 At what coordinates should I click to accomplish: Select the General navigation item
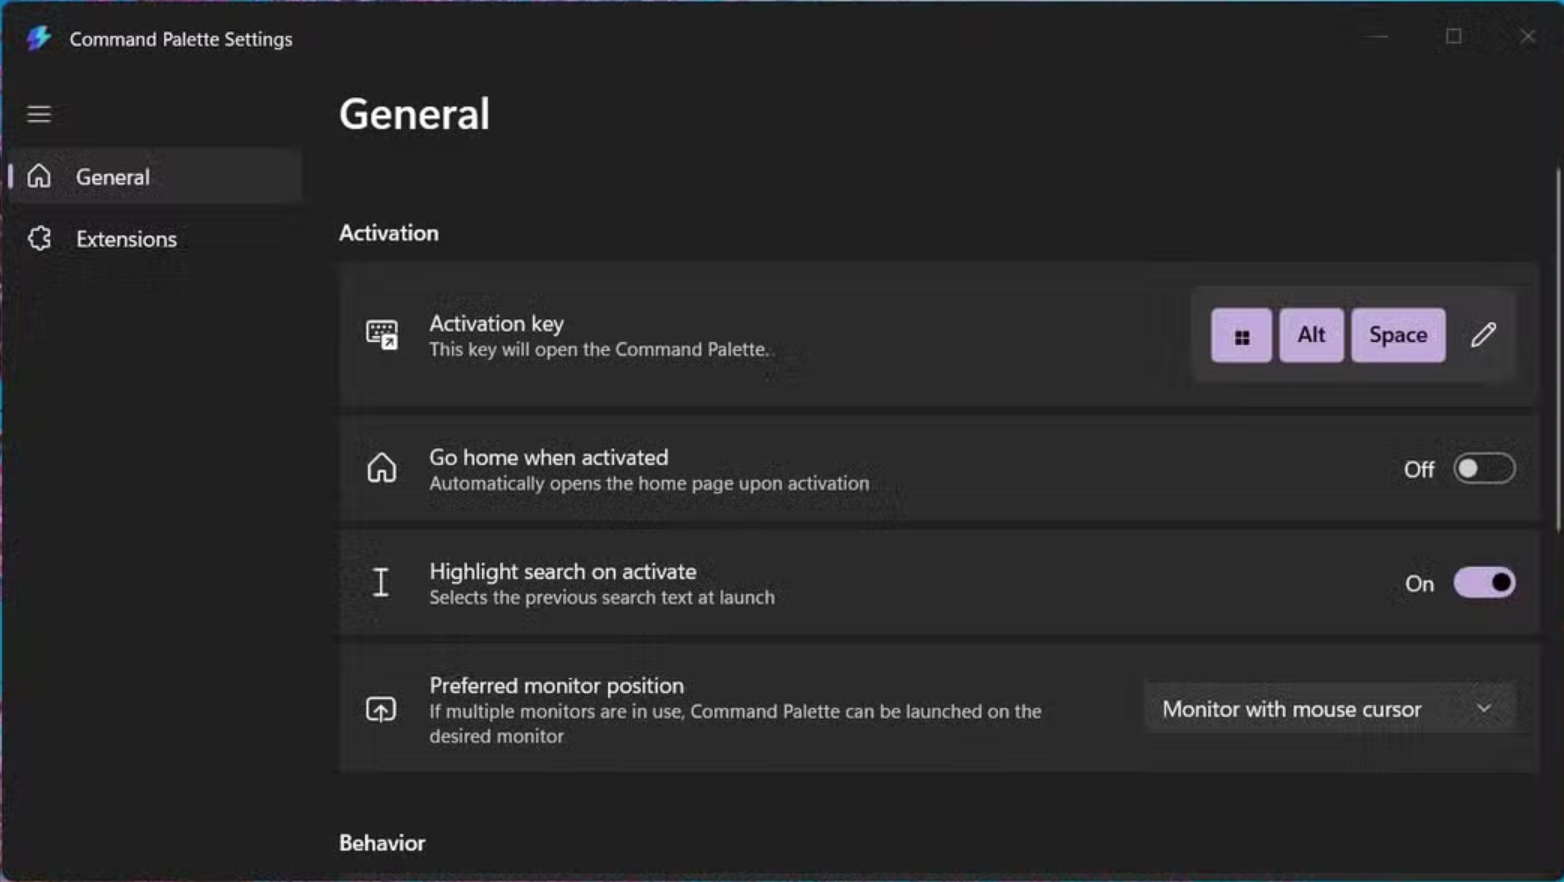[155, 176]
